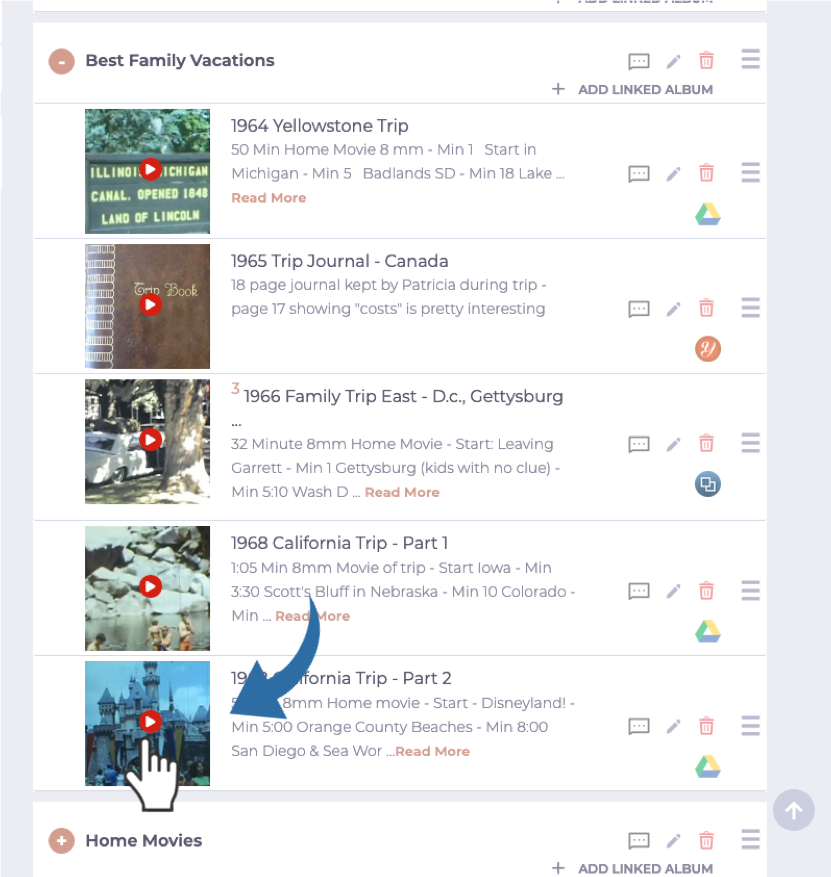The image size is (831, 877).
Task: Play the Trip Book journal thumbnail
Action: point(148,307)
